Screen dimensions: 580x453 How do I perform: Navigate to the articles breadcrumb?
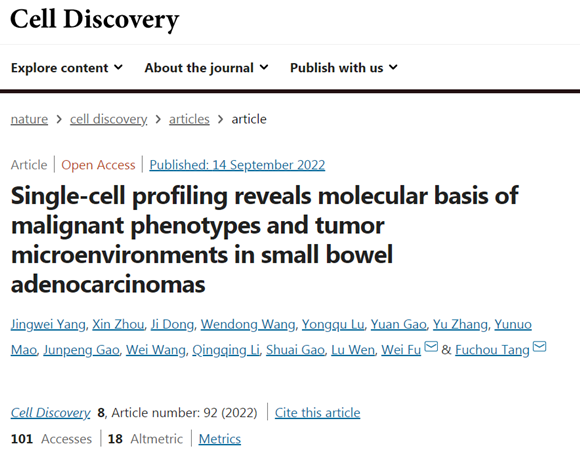[189, 119]
